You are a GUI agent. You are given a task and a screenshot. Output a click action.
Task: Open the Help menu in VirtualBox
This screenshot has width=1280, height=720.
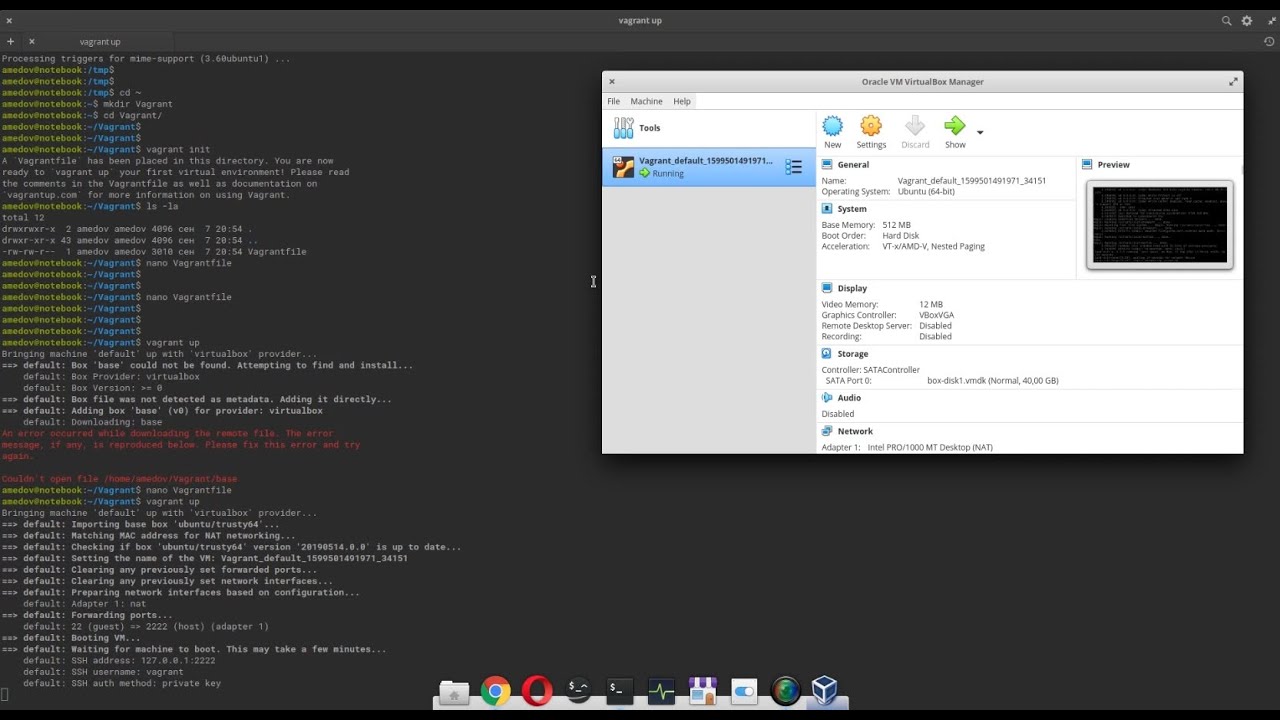(x=682, y=101)
